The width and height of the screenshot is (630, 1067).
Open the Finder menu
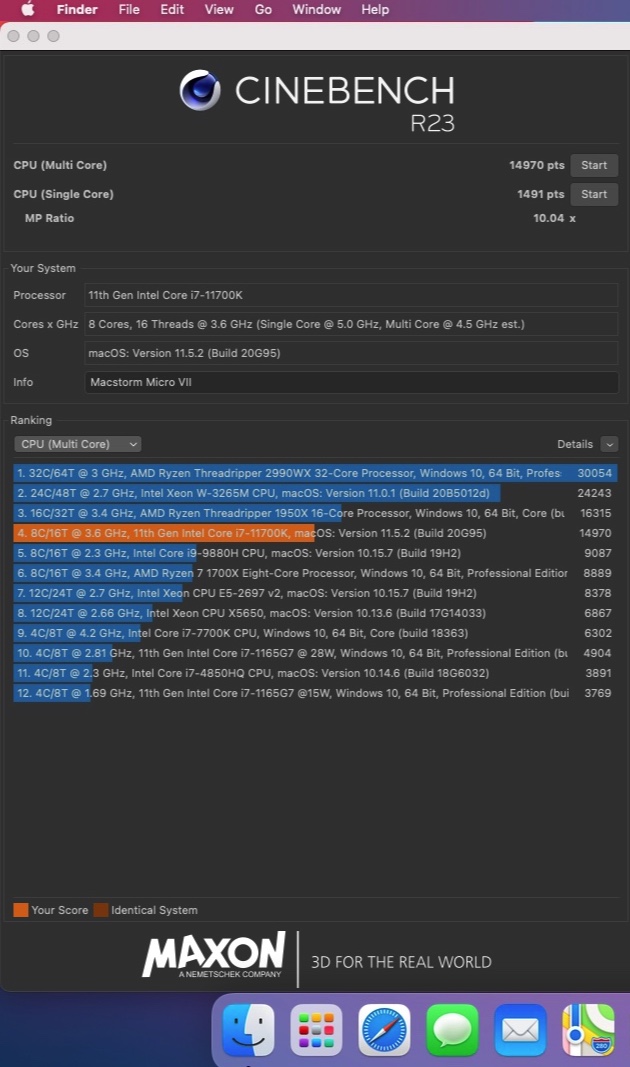coord(77,10)
